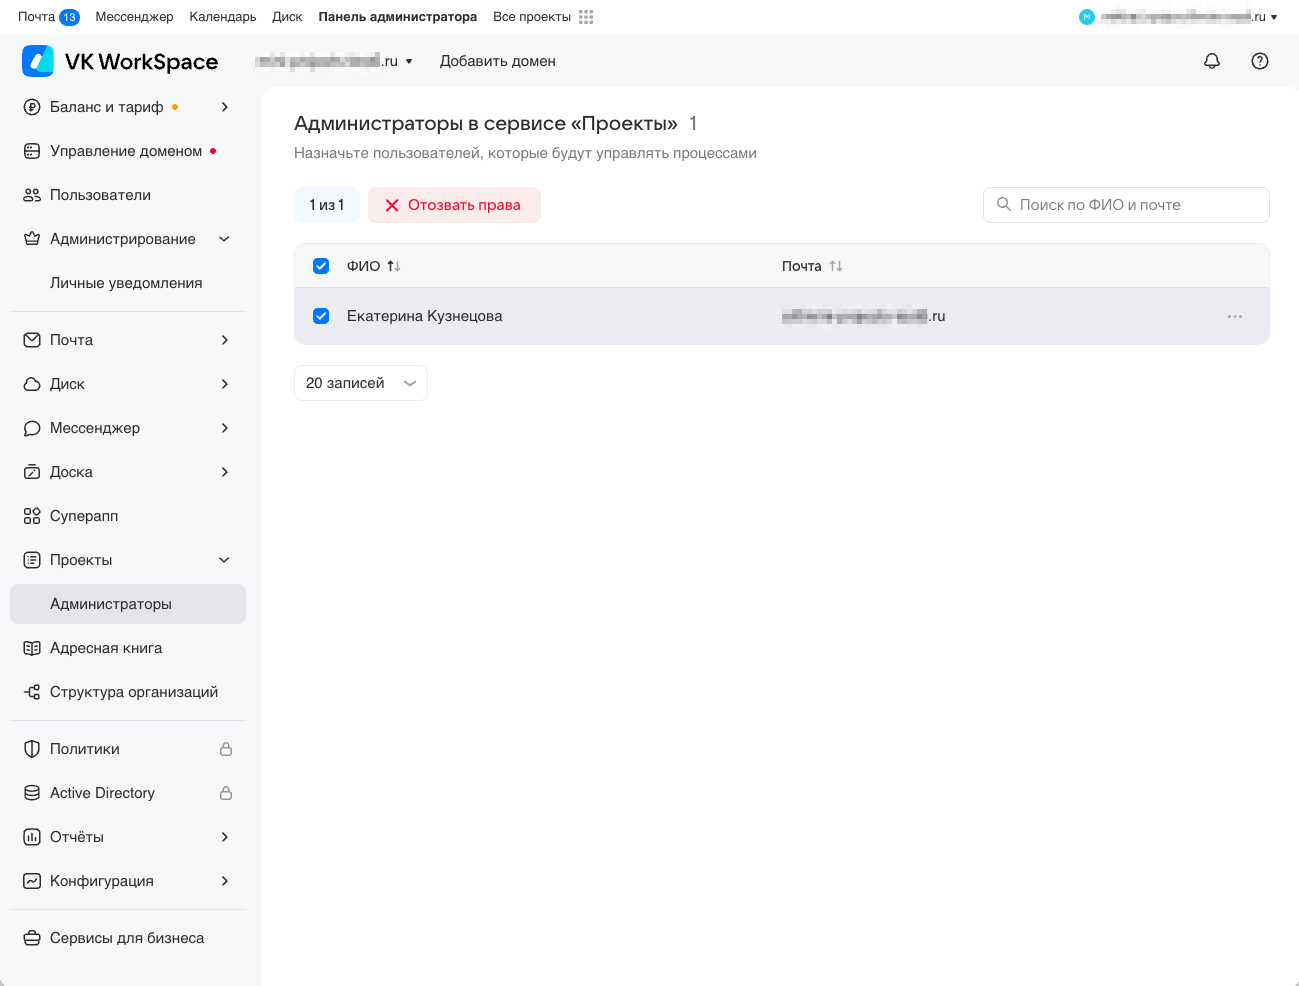This screenshot has height=986, width=1299.
Task: Switch to Мессенджер in top bar
Action: (134, 17)
